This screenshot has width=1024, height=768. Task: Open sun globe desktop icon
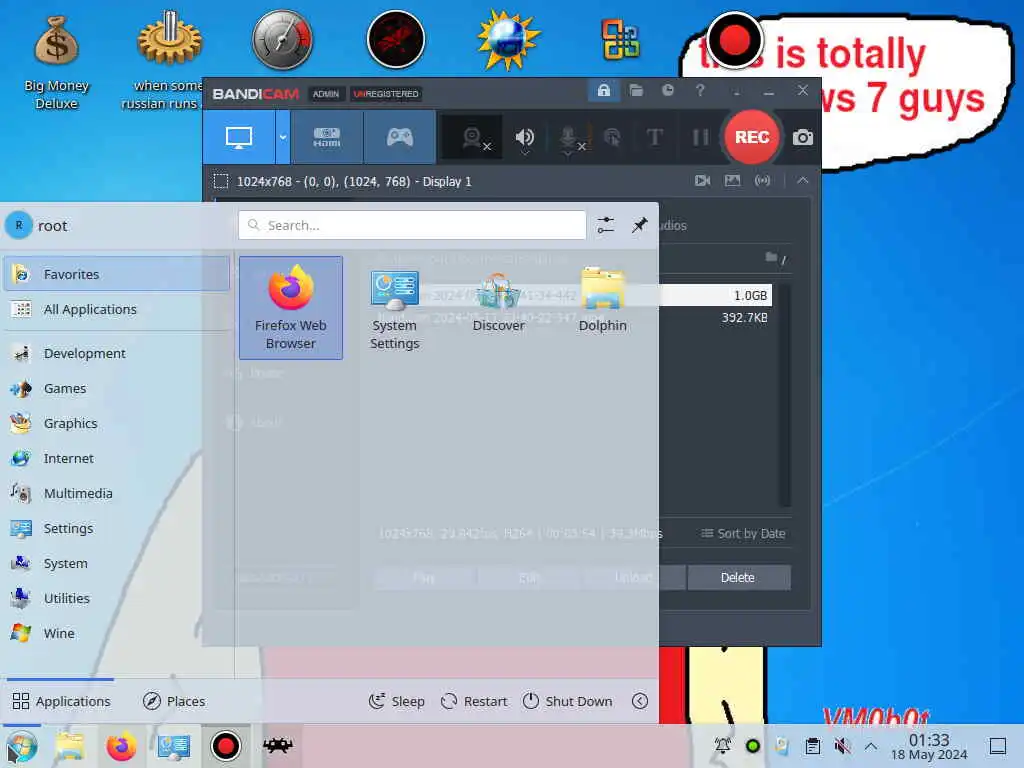(x=508, y=39)
